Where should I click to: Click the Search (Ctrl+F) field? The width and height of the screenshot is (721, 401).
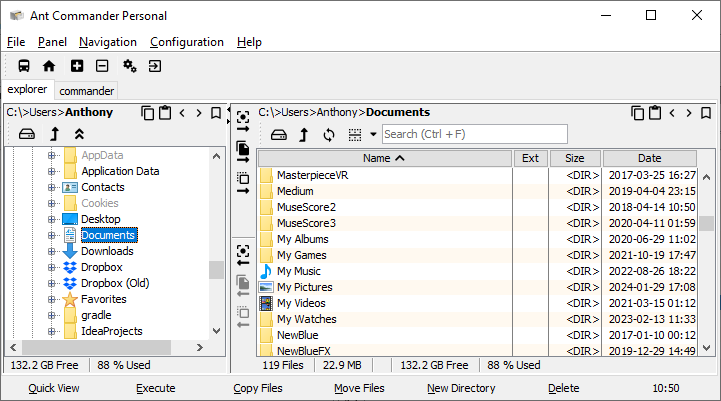pos(475,134)
